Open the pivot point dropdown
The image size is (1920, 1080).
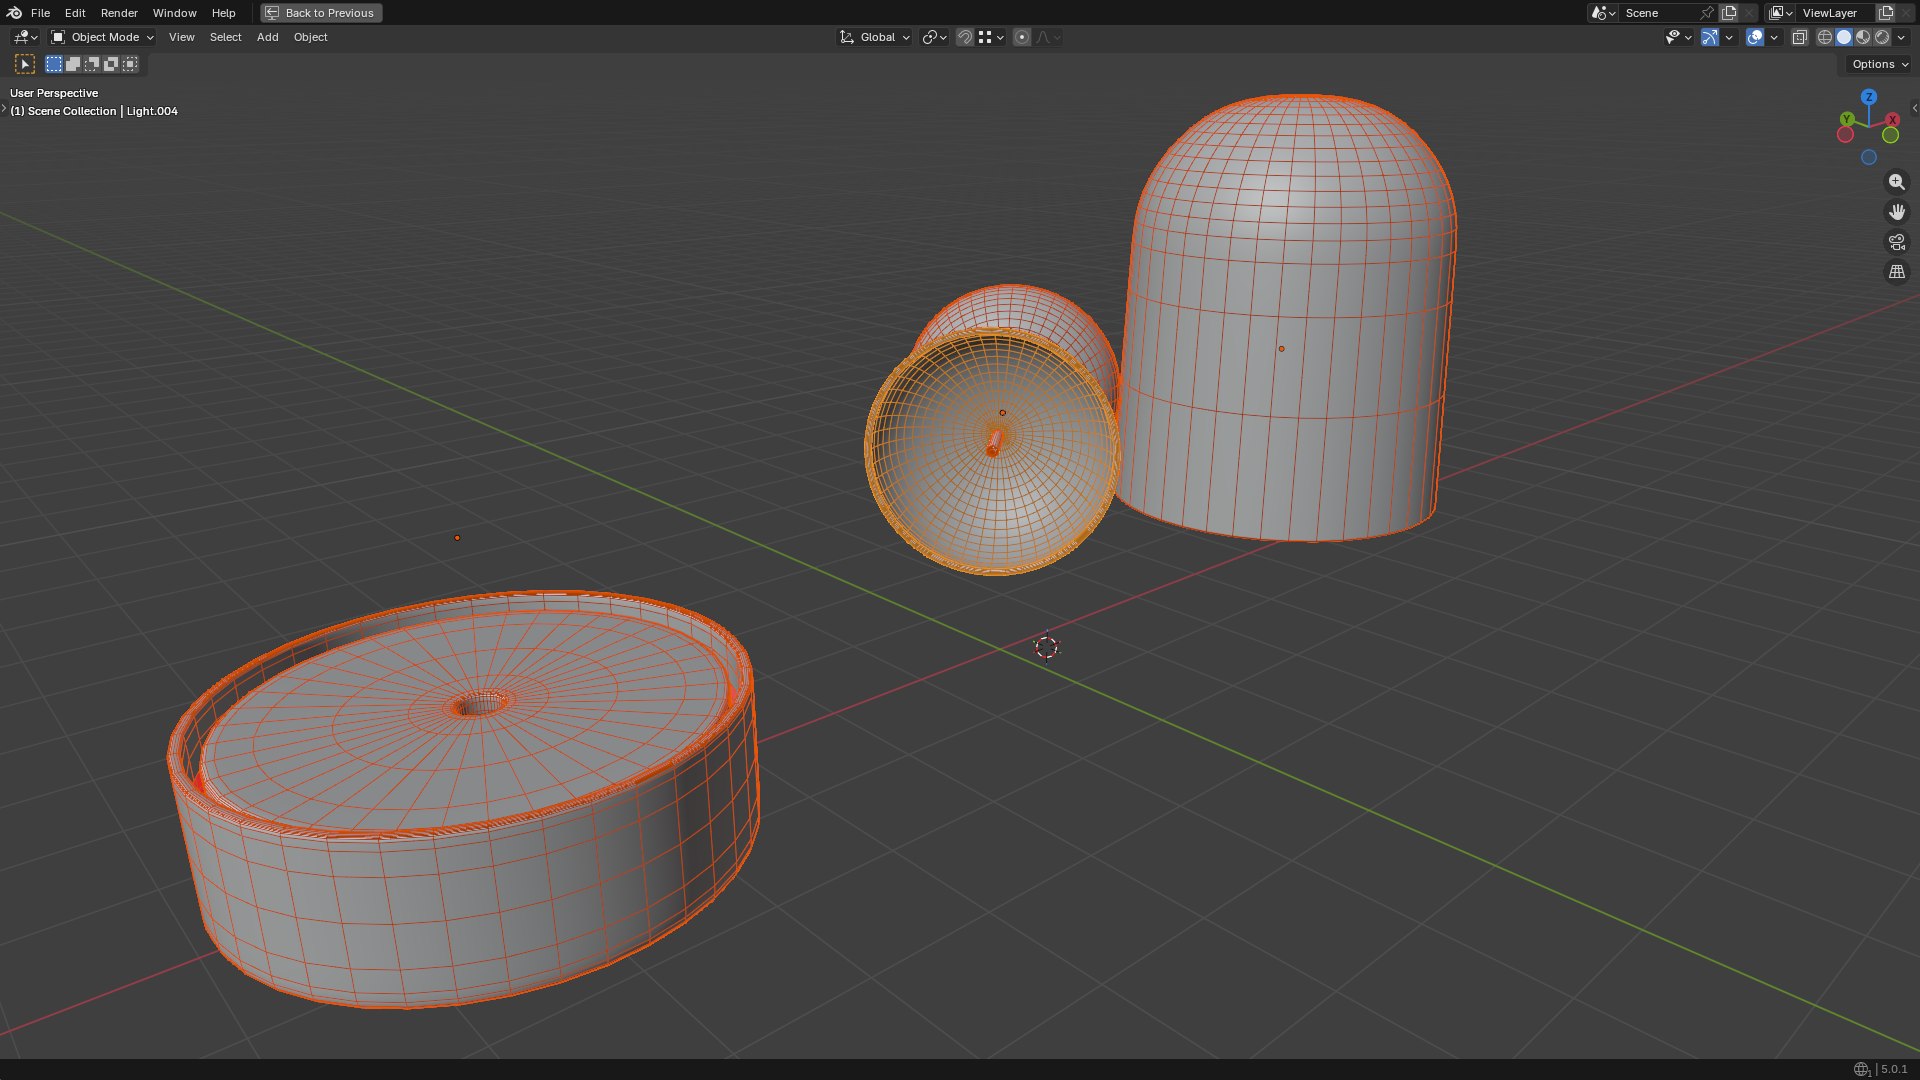(x=934, y=37)
